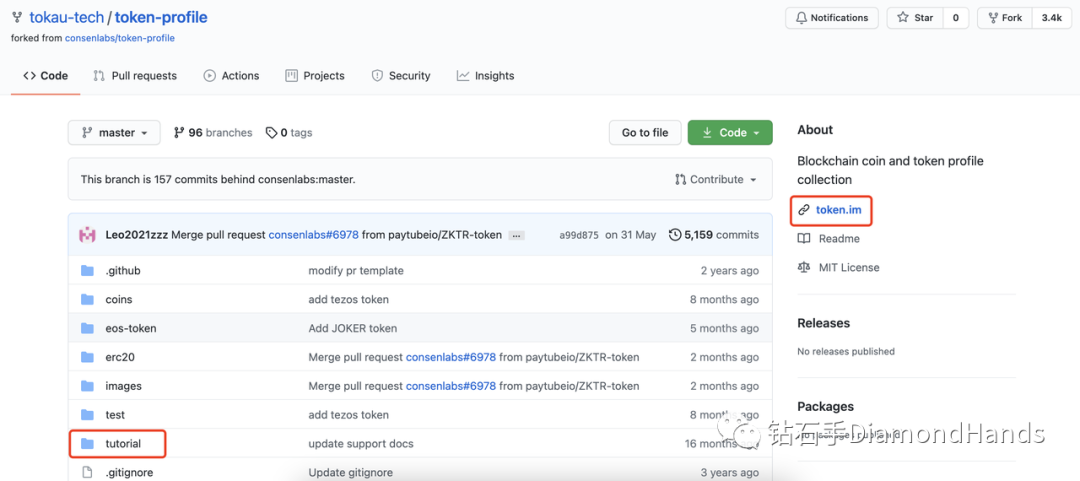The width and height of the screenshot is (1080, 481).
Task: View the Insights tab
Action: click(485, 76)
